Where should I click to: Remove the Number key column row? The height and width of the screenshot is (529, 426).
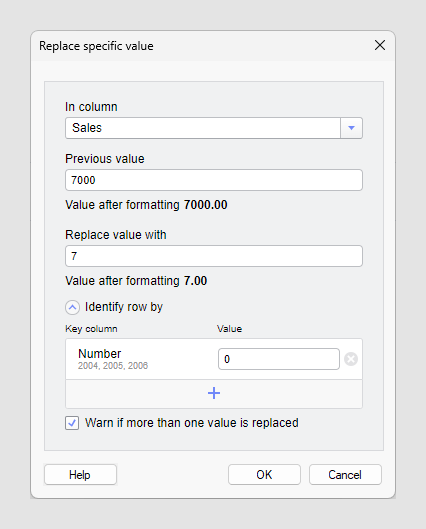351,359
